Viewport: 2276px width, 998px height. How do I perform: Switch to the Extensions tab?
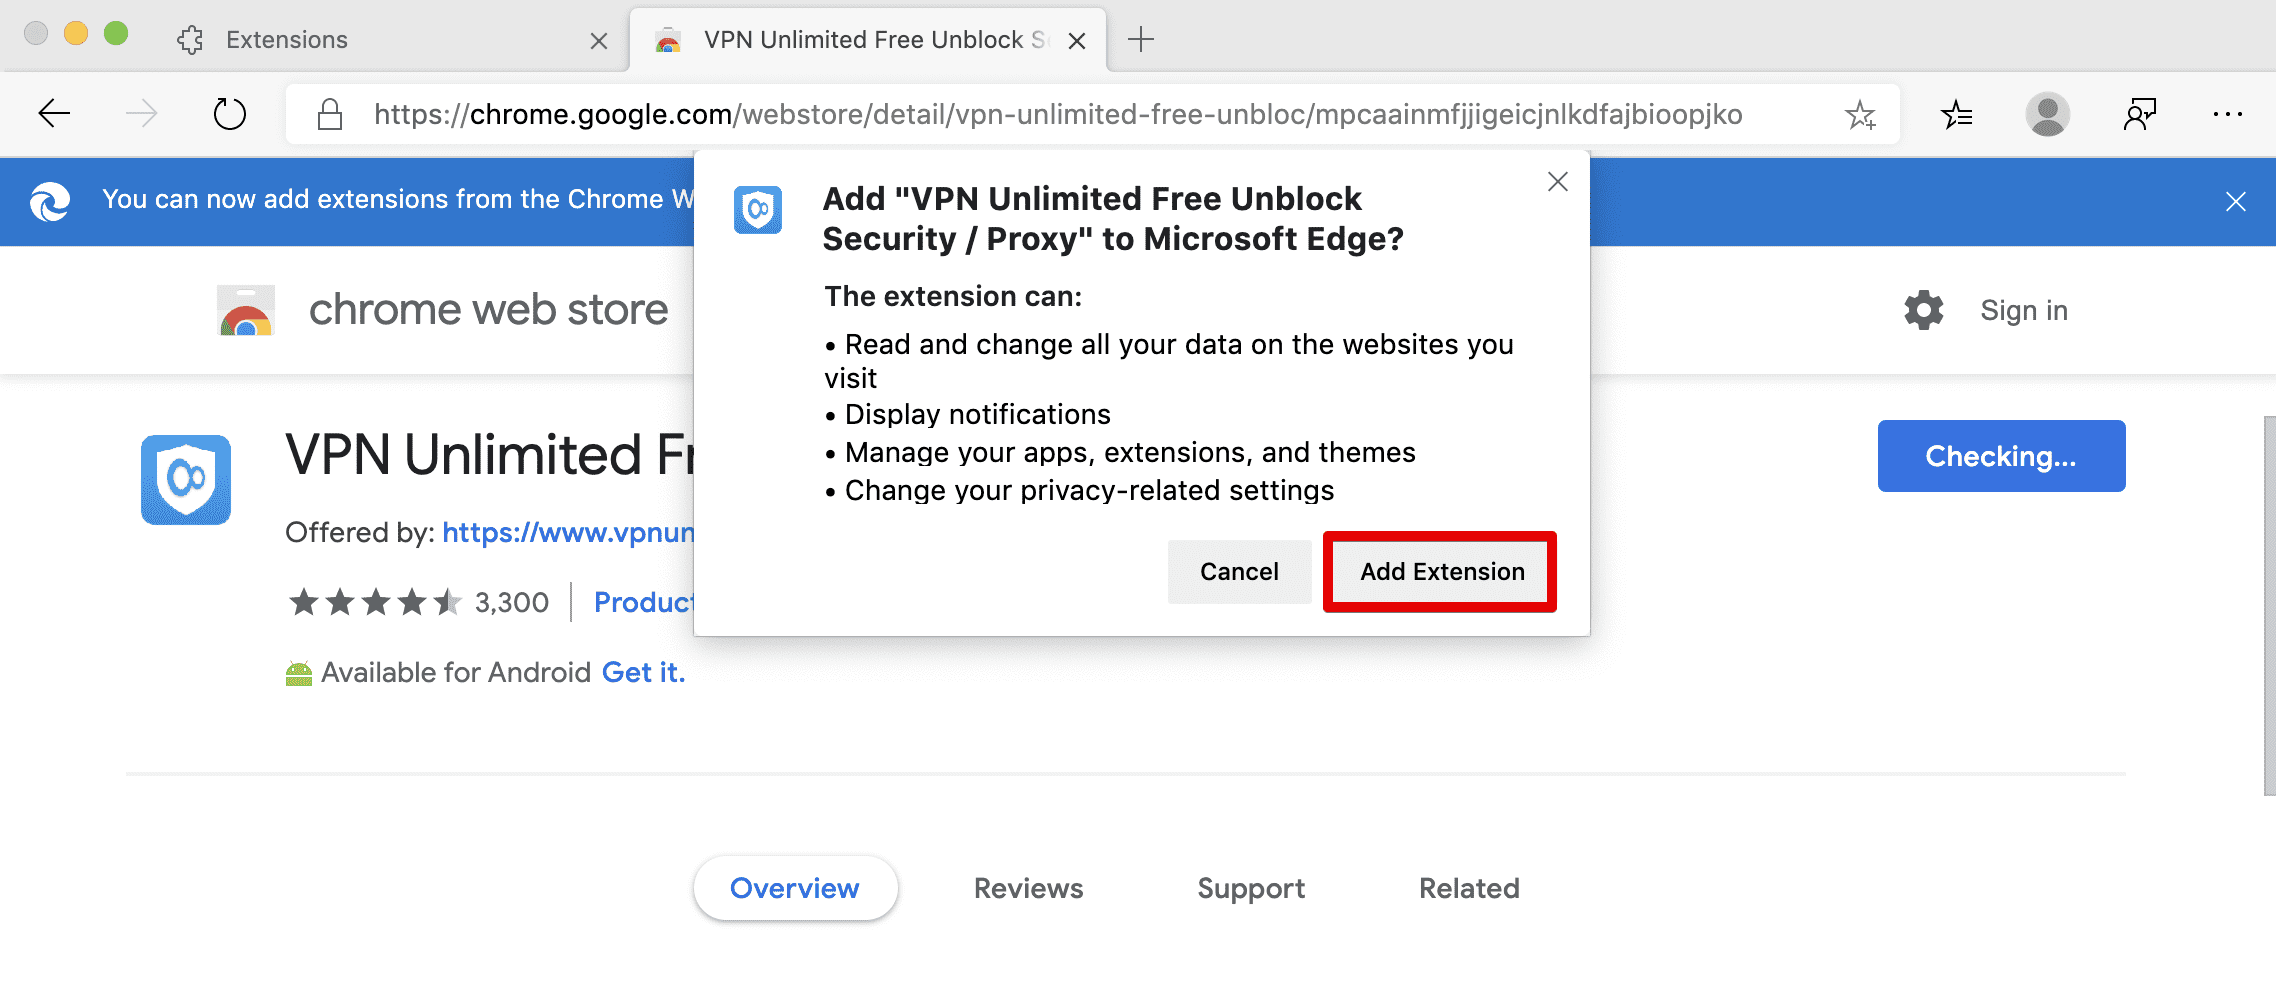(285, 39)
